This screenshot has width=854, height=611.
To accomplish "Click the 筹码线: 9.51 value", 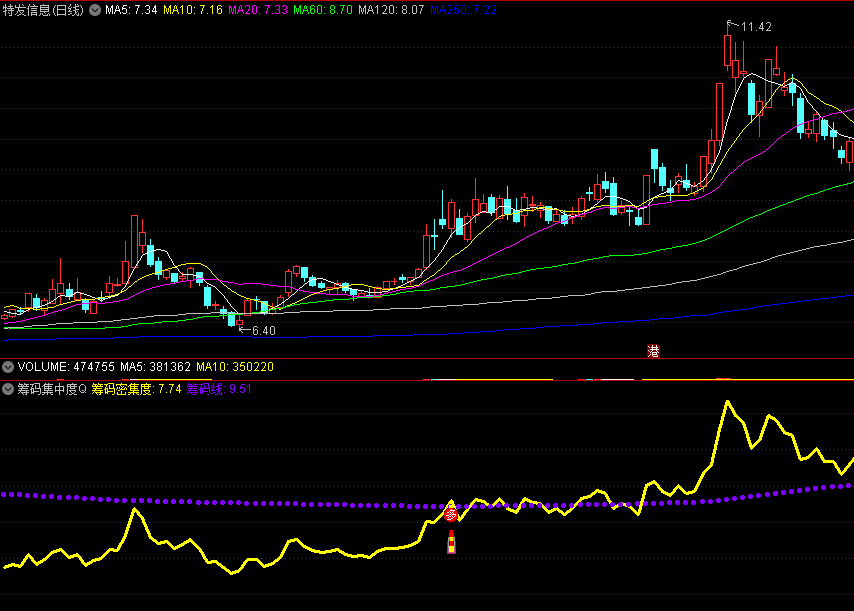I will click(x=219, y=389).
